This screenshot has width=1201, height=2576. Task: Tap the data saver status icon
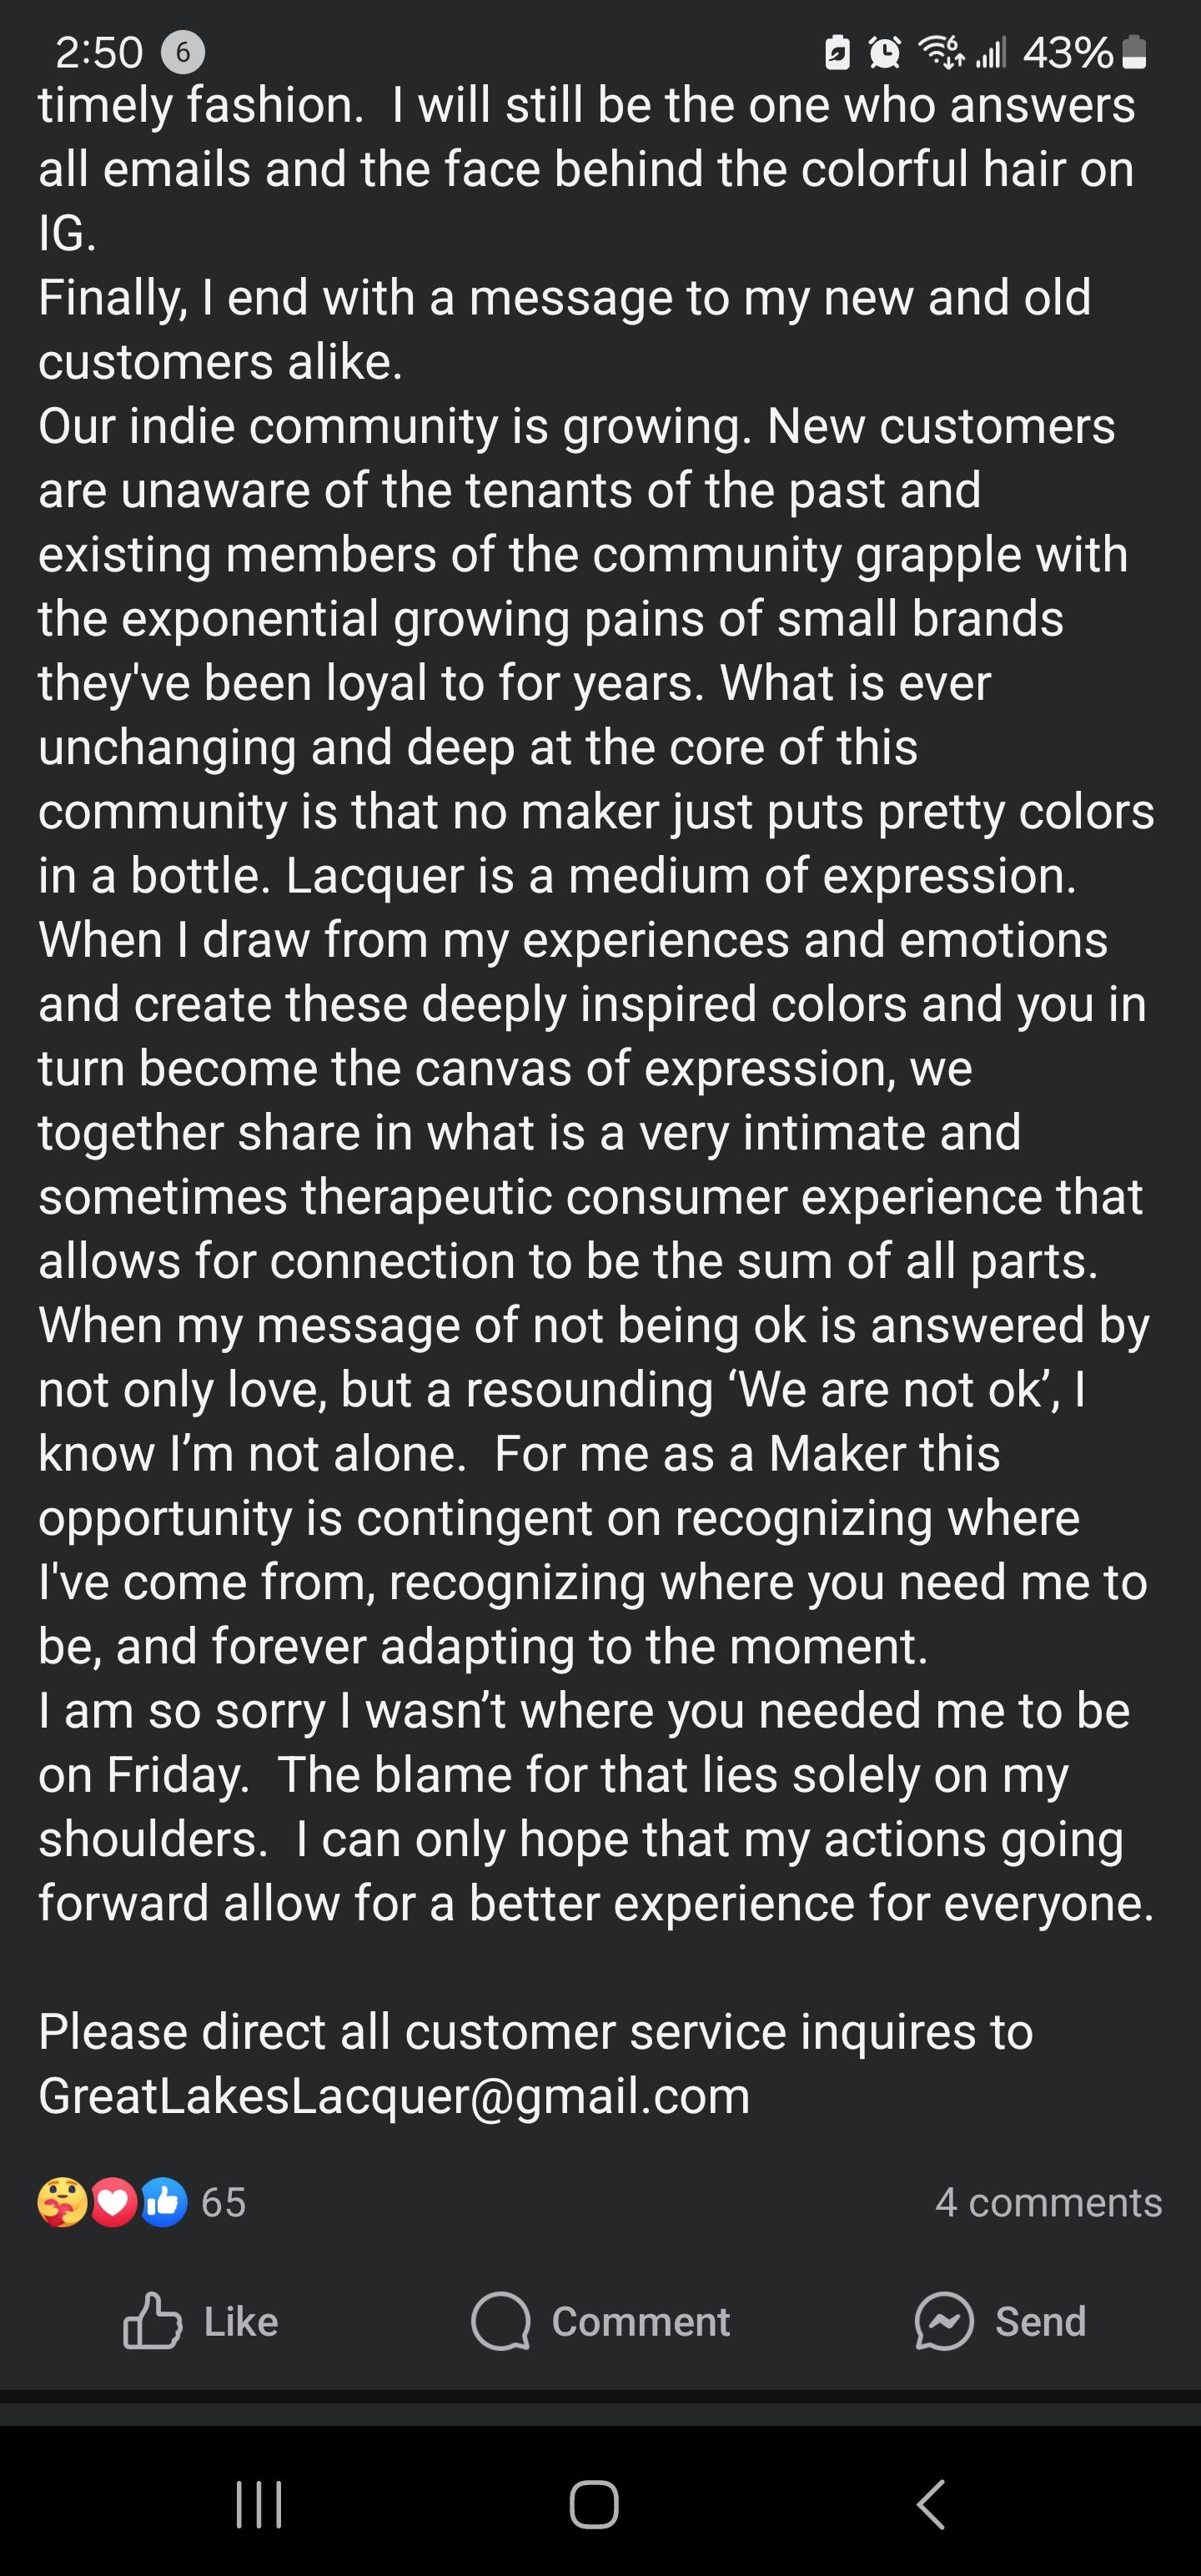coord(837,52)
